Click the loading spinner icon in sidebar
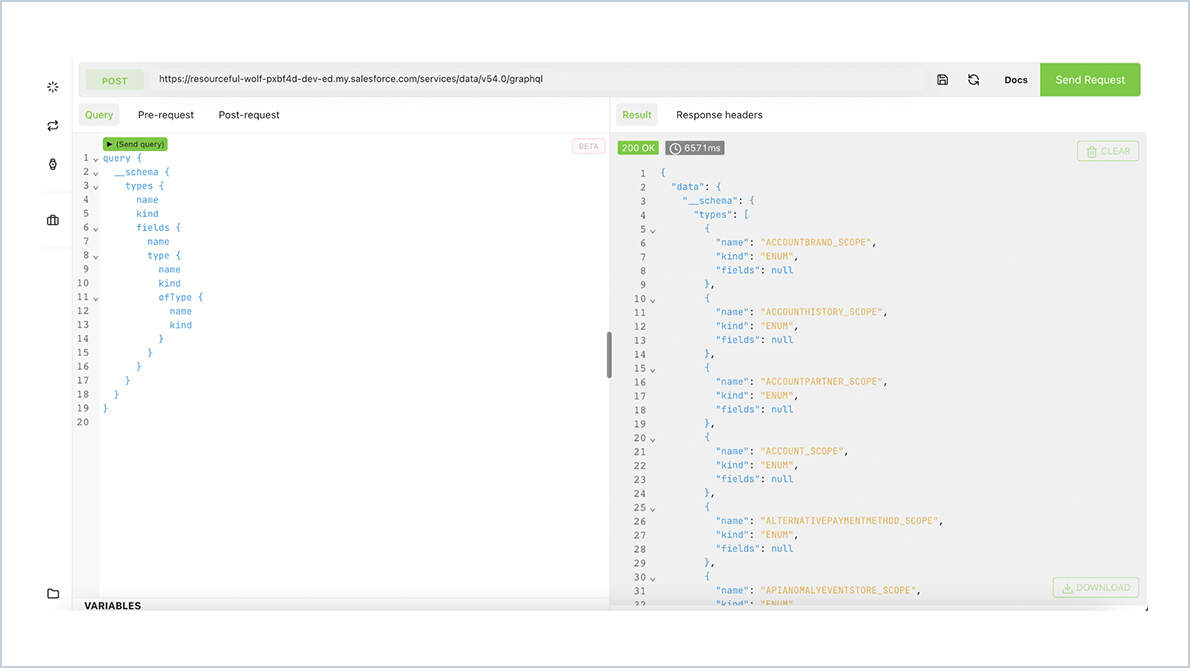 coord(53,87)
